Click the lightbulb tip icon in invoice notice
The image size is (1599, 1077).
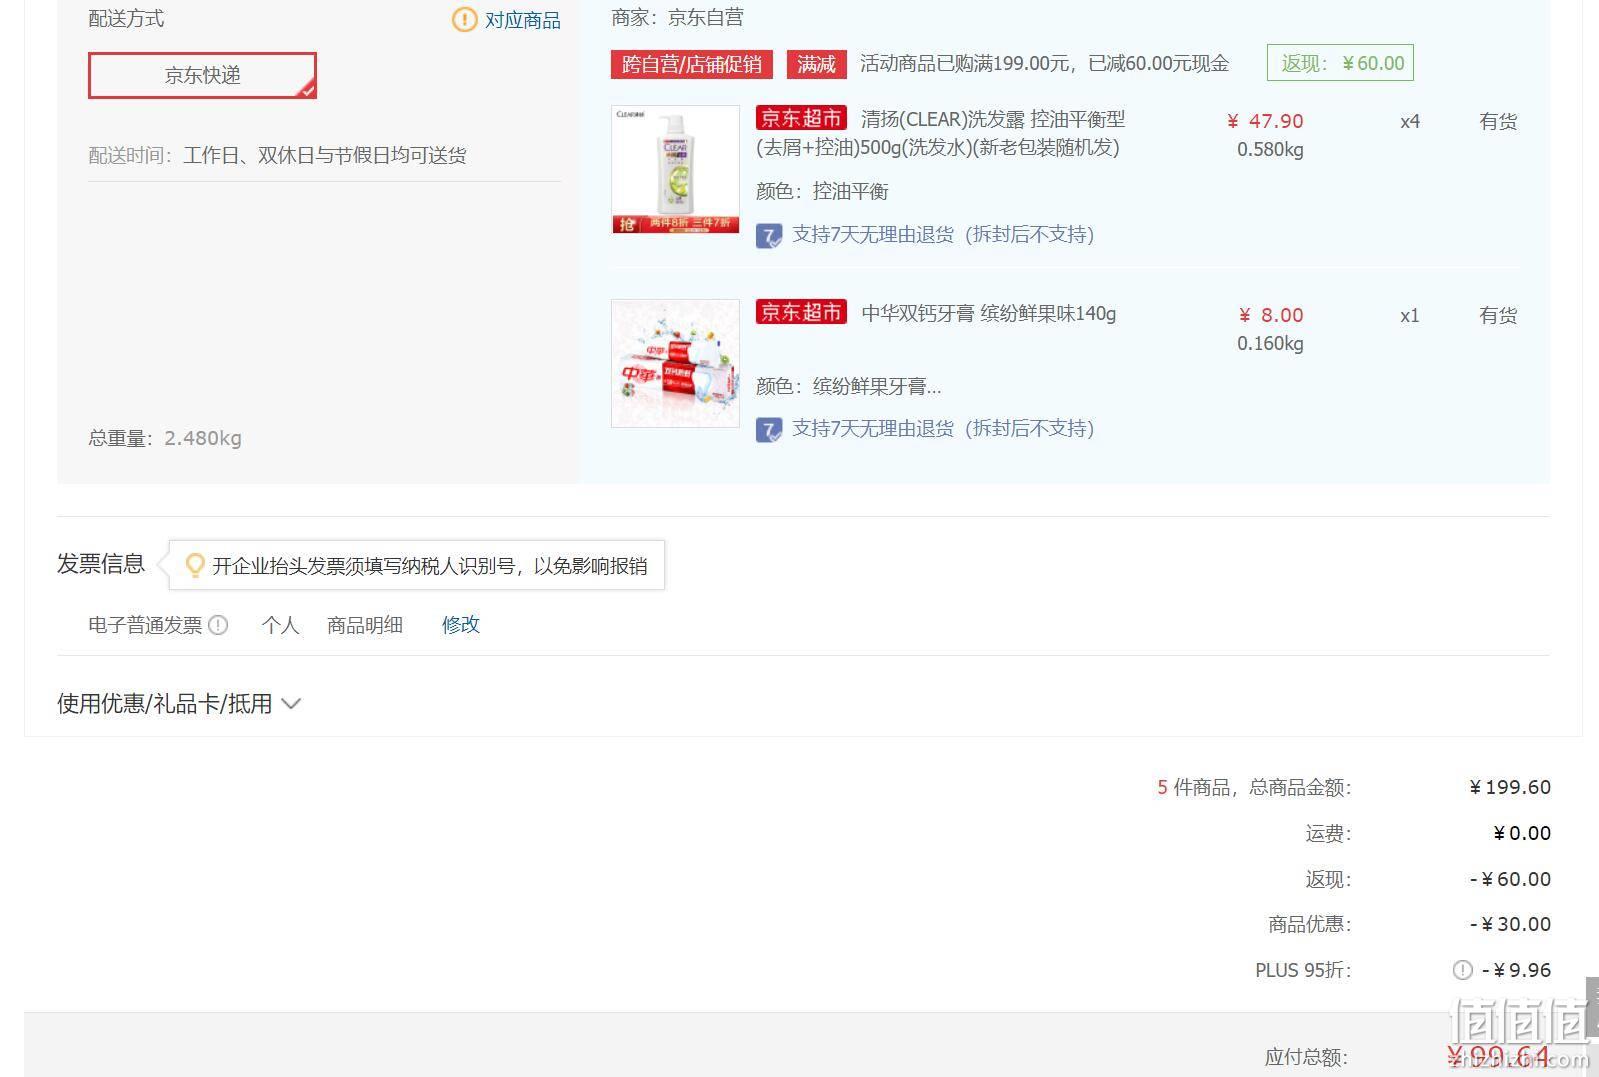195,565
